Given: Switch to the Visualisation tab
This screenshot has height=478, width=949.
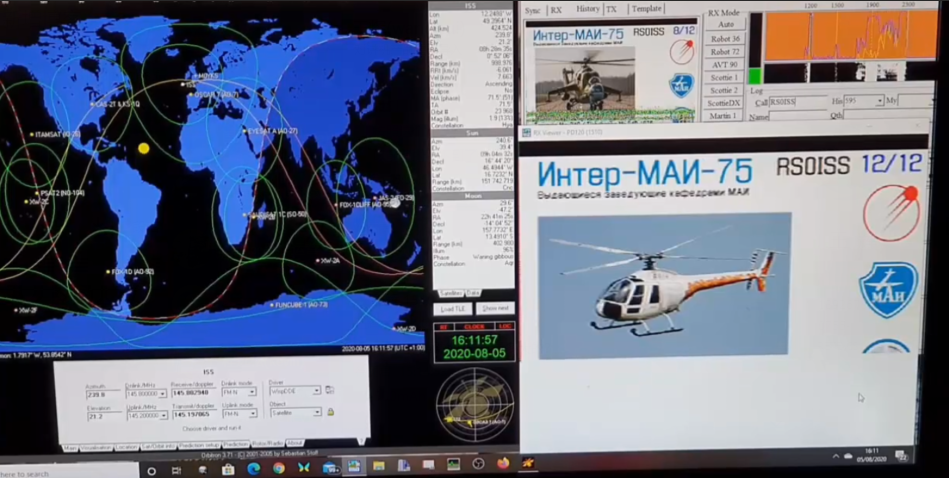Looking at the screenshot, I should click(96, 447).
